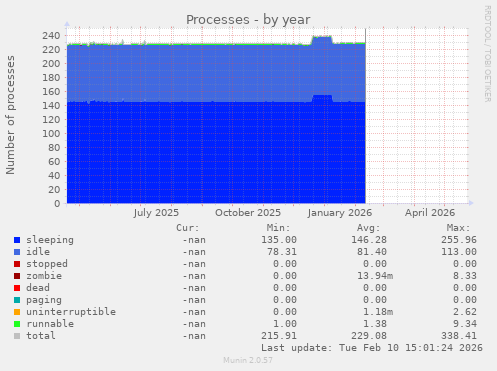This screenshot has width=497, height=371.
Task: Click the 'Max:' column header
Action: 458,228
